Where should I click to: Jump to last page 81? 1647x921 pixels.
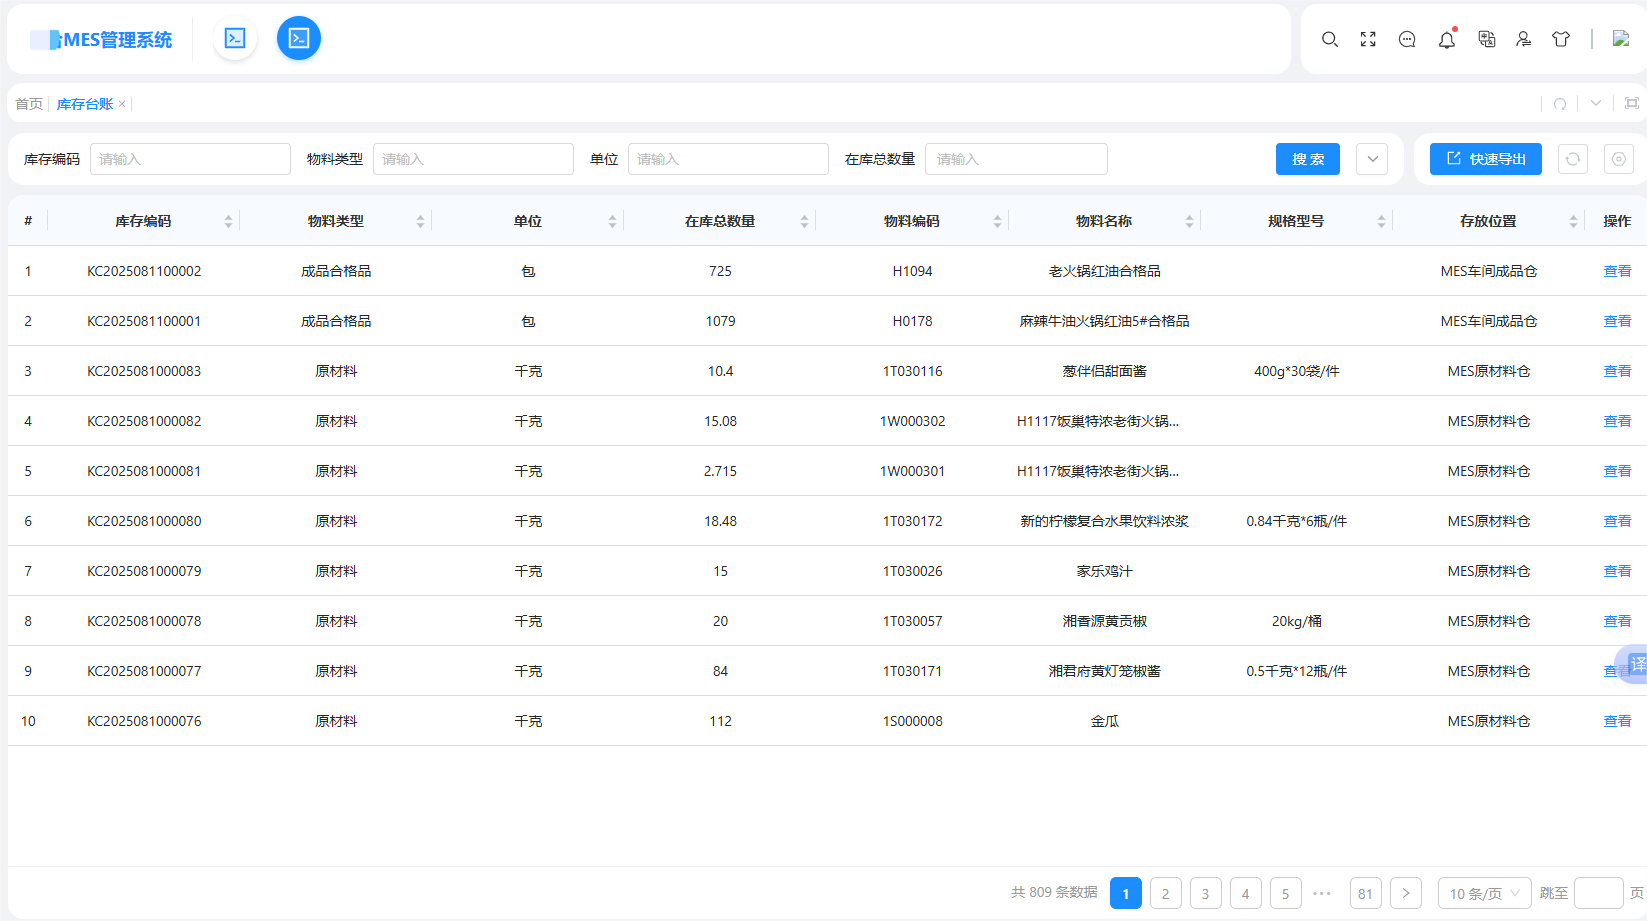pyautogui.click(x=1366, y=893)
